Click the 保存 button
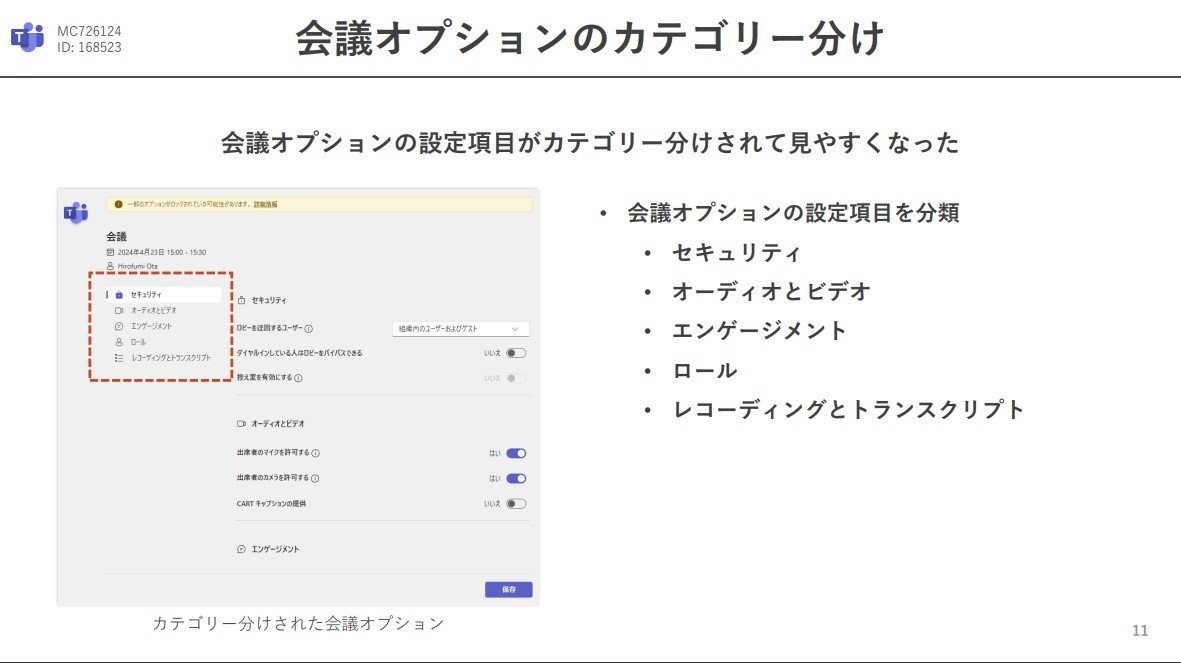 pyautogui.click(x=508, y=589)
